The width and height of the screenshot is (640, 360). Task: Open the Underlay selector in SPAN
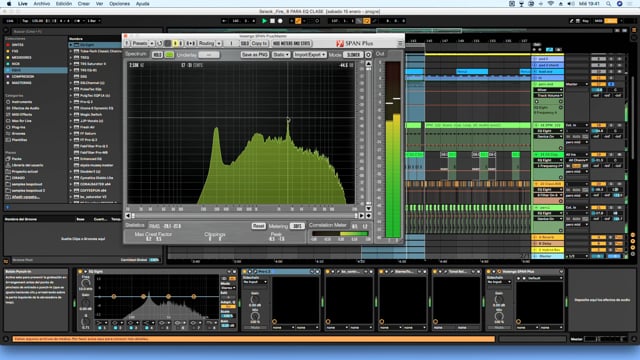tap(209, 55)
